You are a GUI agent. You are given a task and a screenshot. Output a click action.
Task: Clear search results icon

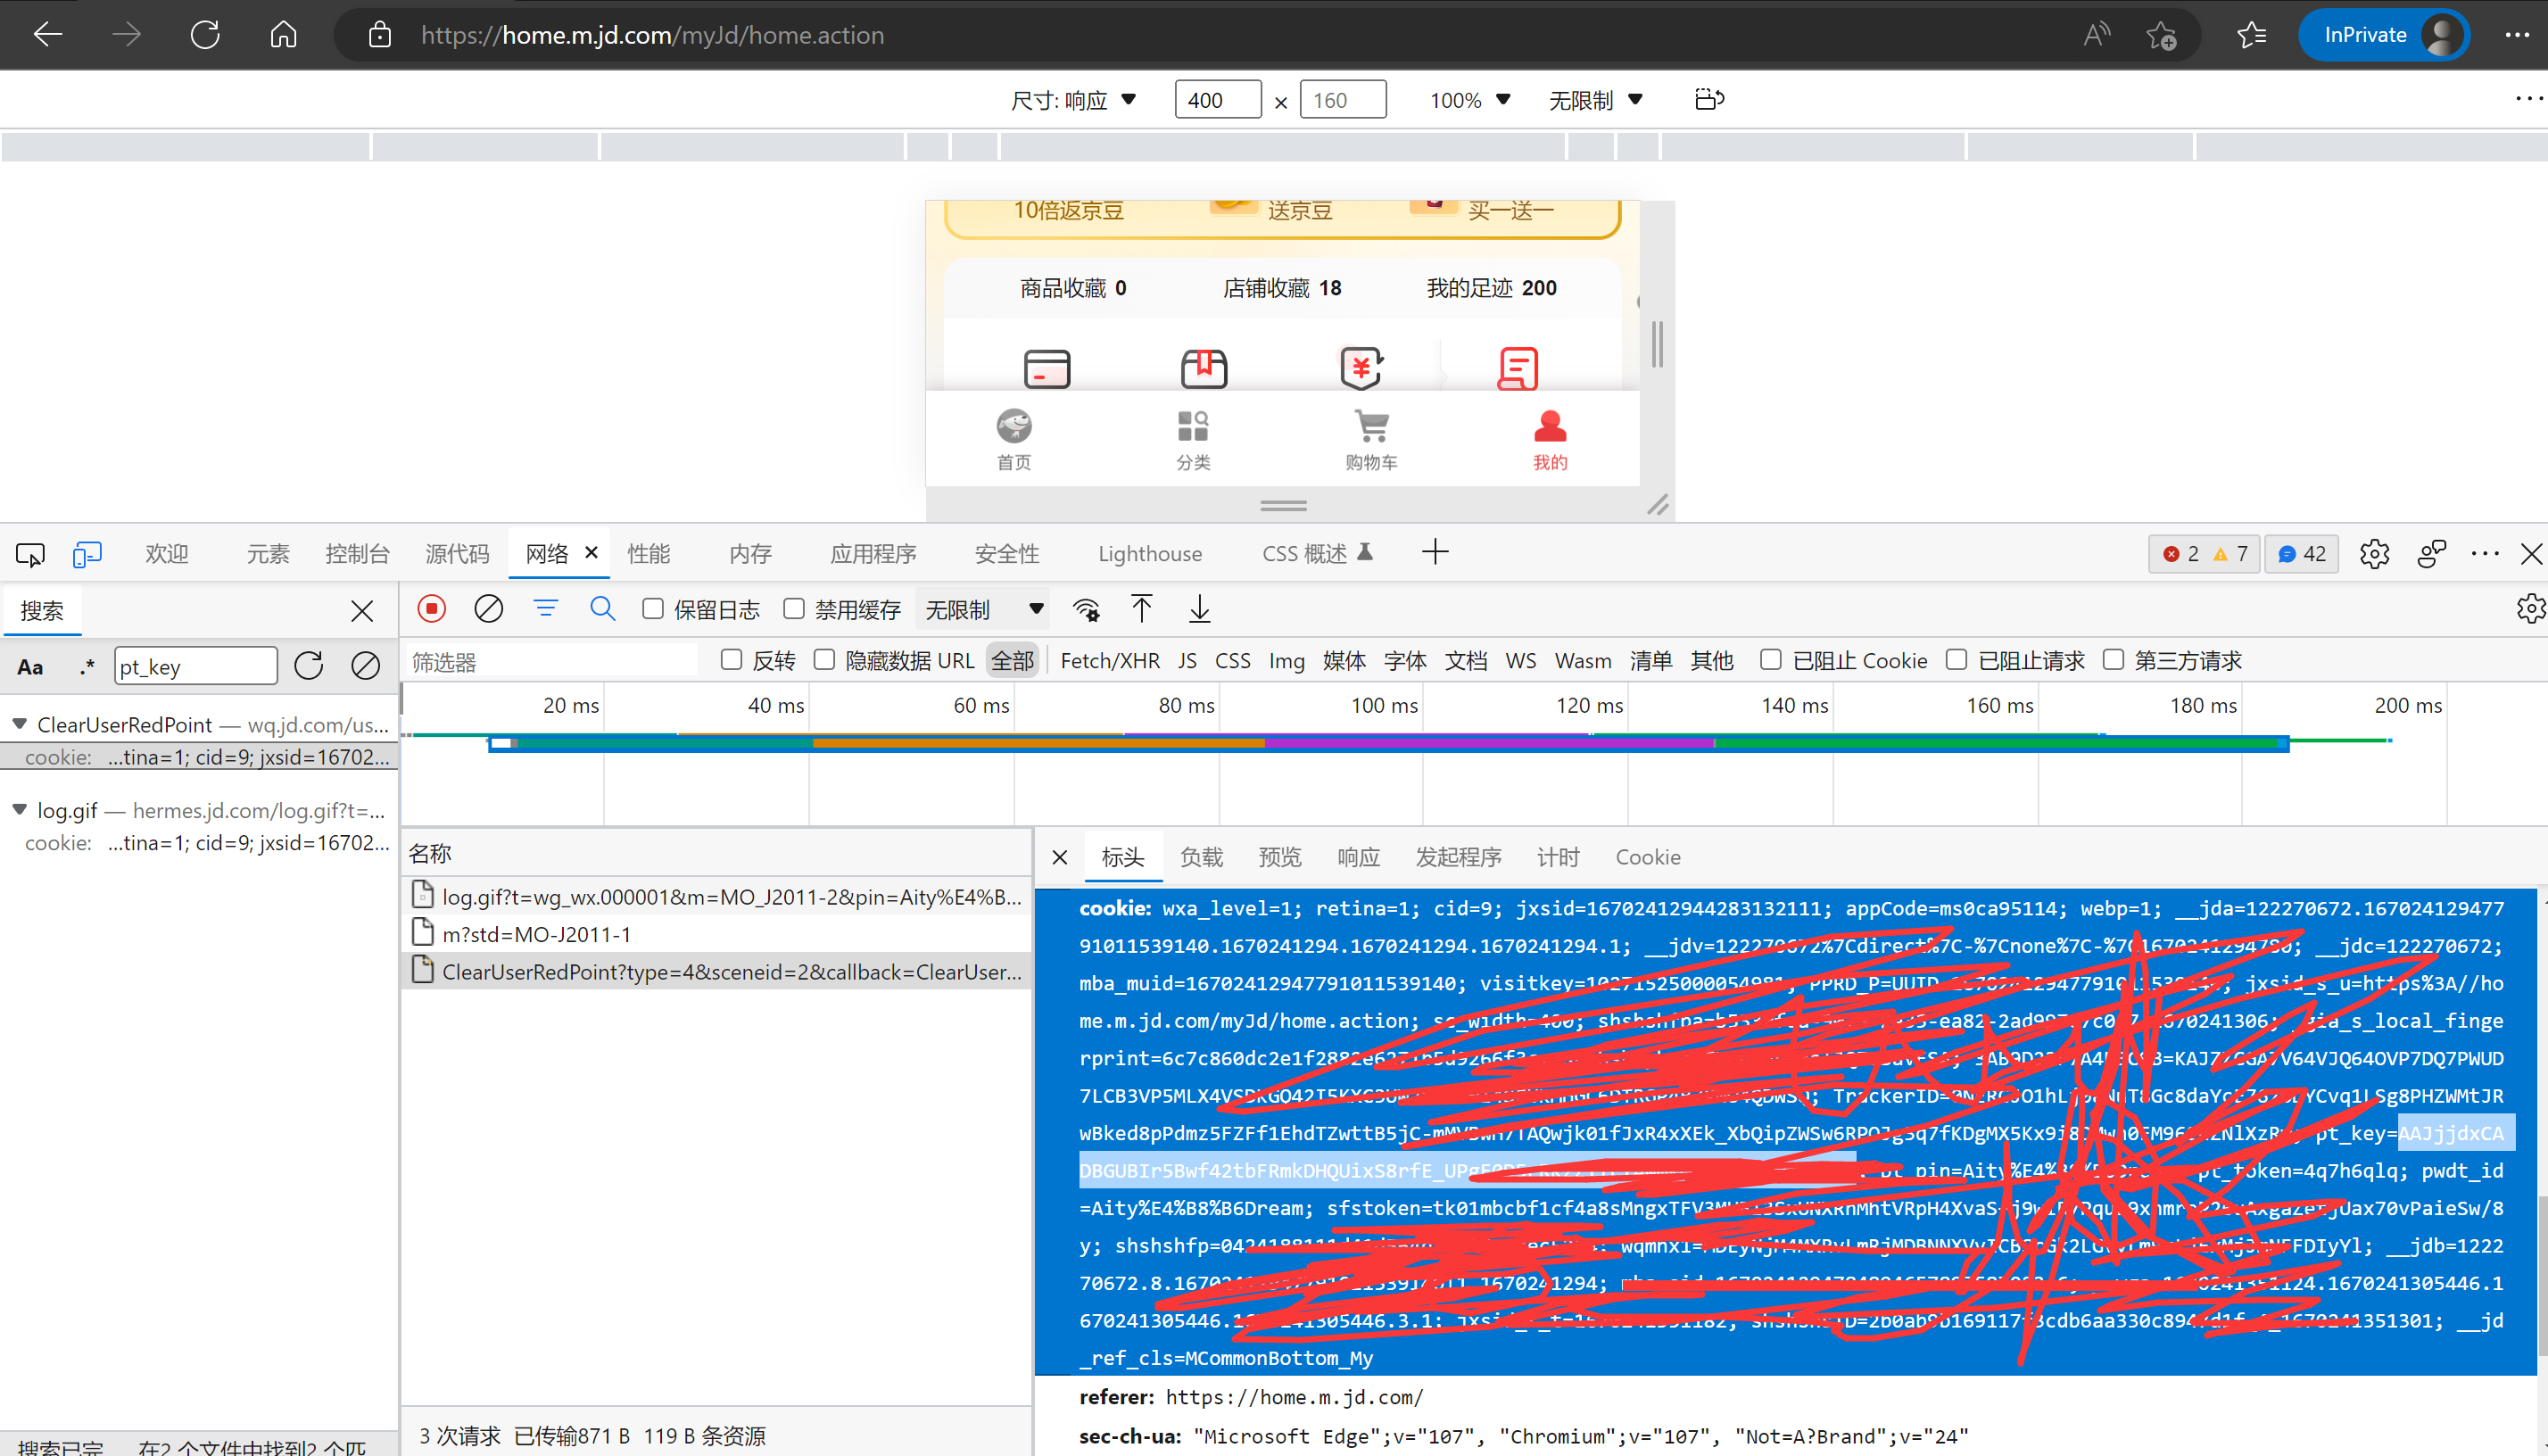366,666
